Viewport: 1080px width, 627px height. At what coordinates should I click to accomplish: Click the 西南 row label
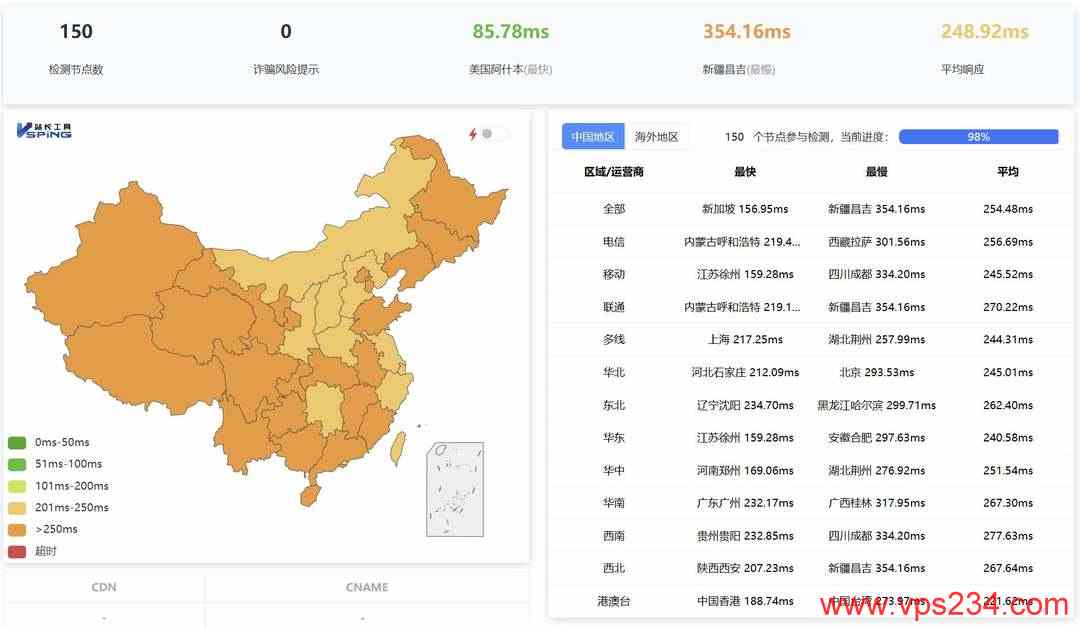614,535
